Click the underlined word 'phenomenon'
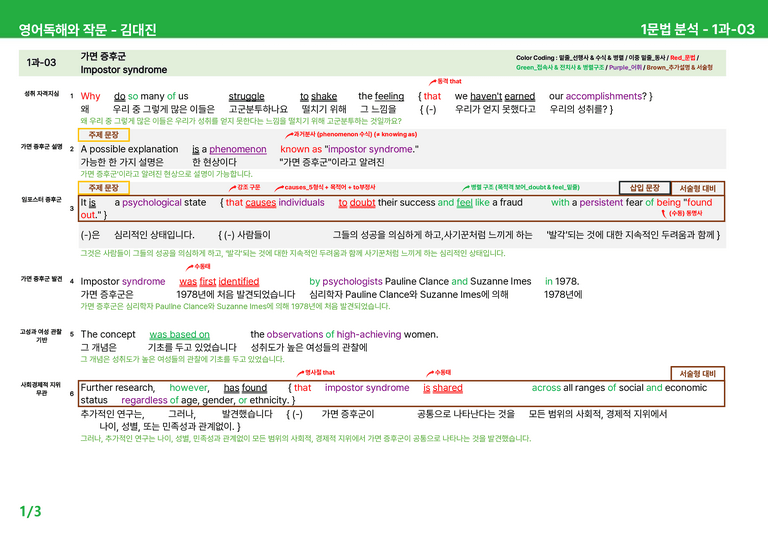Image resolution: width=768 pixels, height=543 pixels. click(x=238, y=149)
